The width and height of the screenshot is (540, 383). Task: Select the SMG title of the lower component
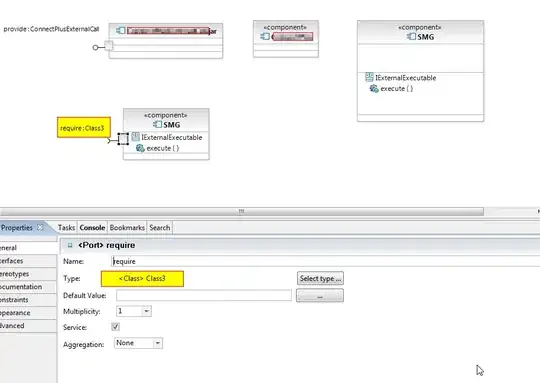coord(172,125)
